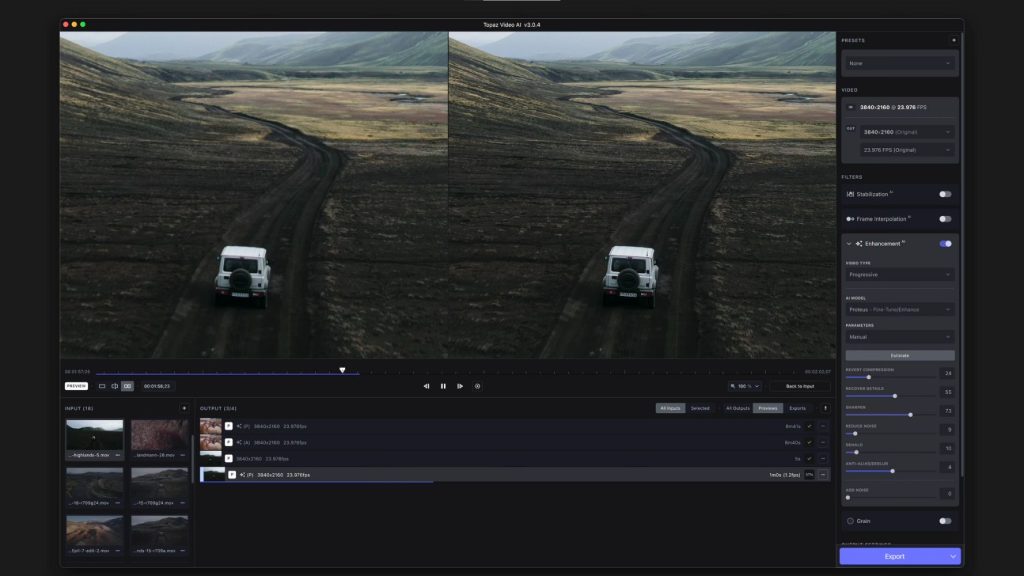Select the Previews filter tab

pos(768,408)
